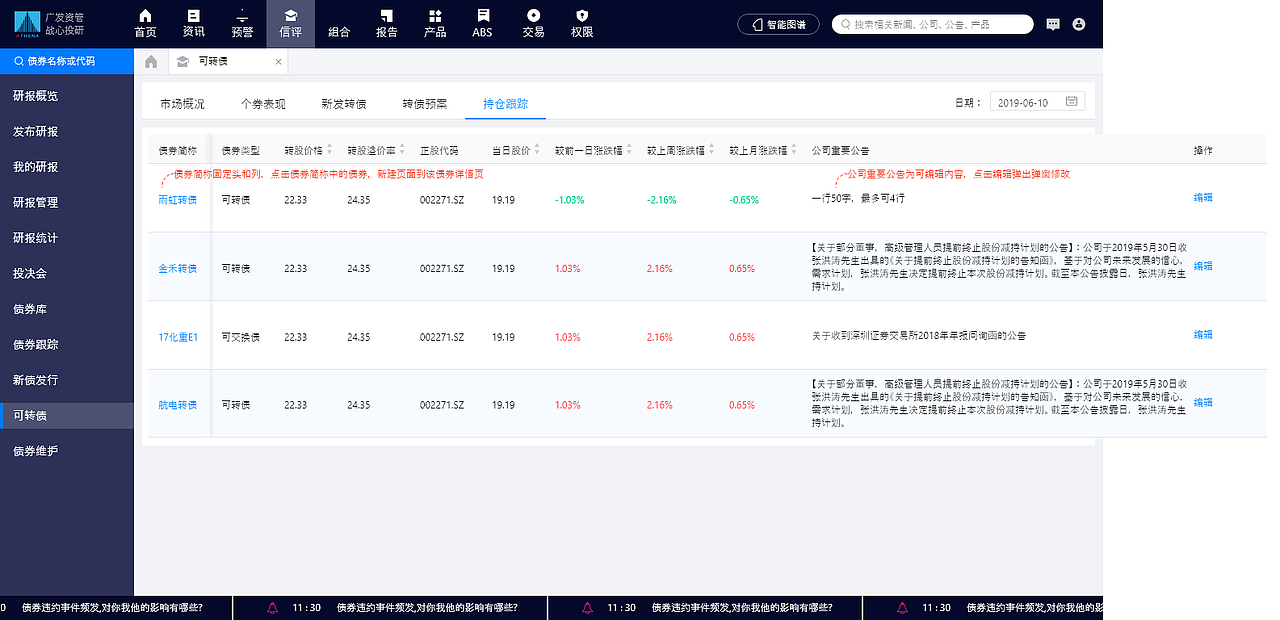
Task: Open the user account icon
Action: [x=1078, y=23]
